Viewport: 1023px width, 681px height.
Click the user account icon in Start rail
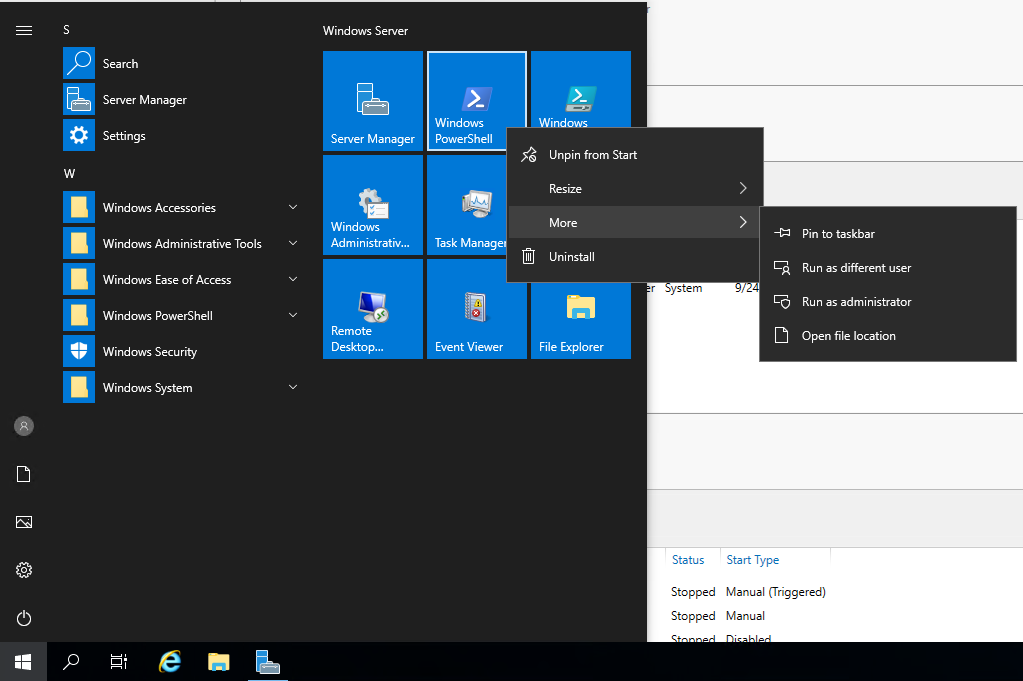24,426
